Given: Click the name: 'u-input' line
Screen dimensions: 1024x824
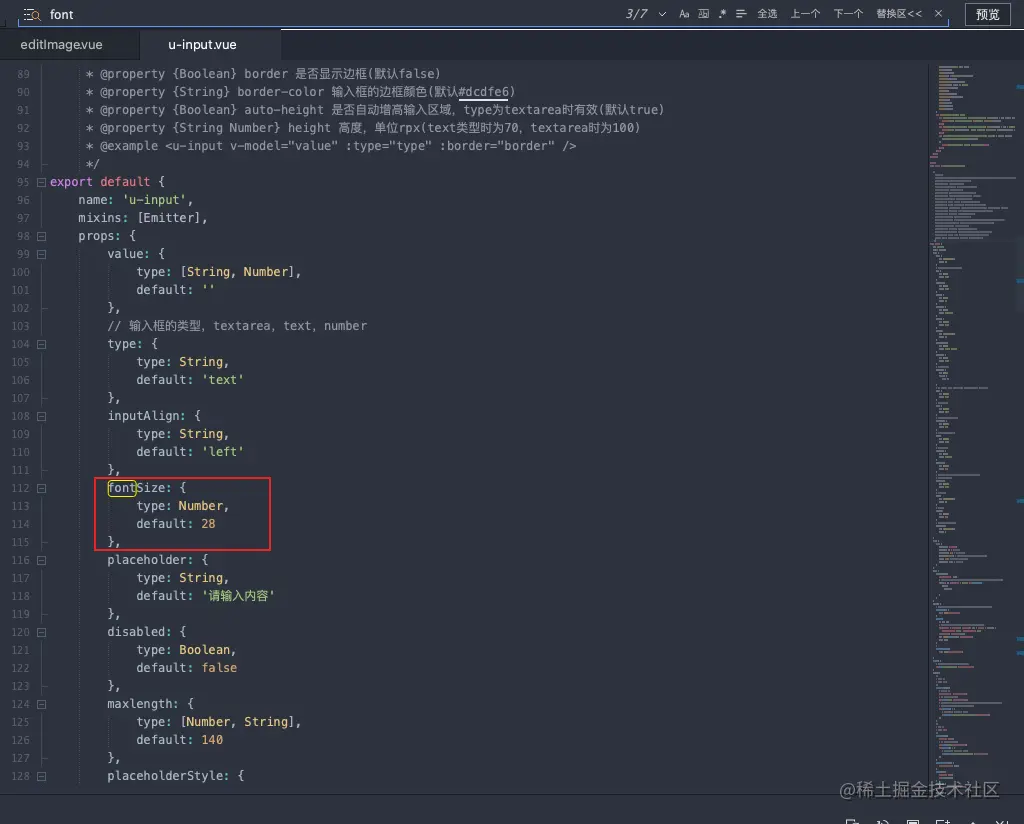Looking at the screenshot, I should tap(136, 200).
